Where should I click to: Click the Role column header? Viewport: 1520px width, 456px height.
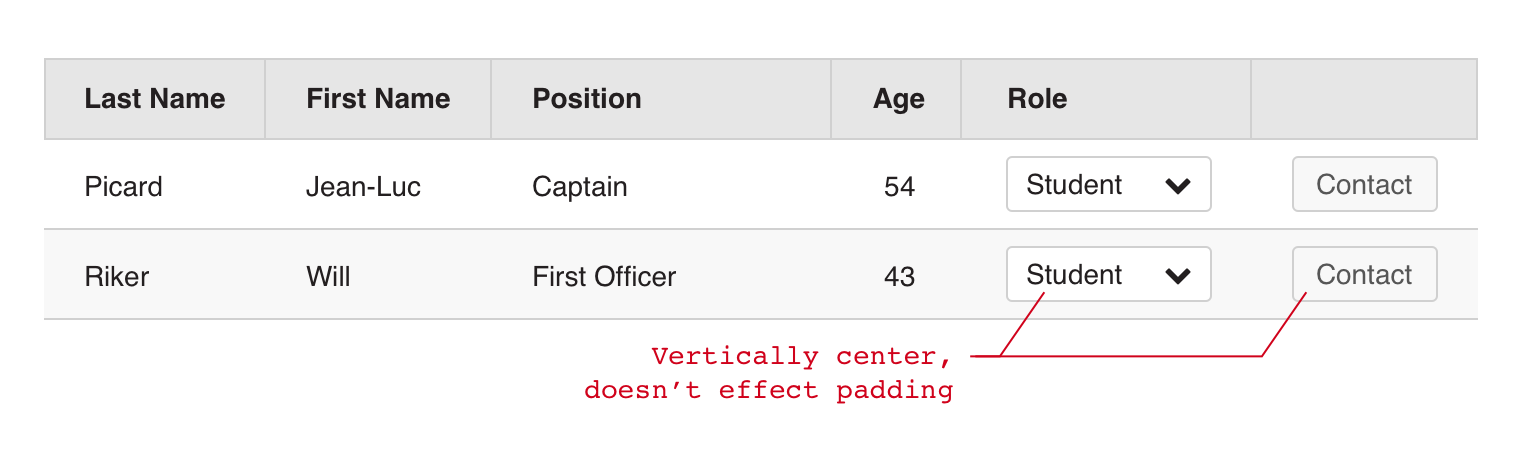click(x=1037, y=99)
